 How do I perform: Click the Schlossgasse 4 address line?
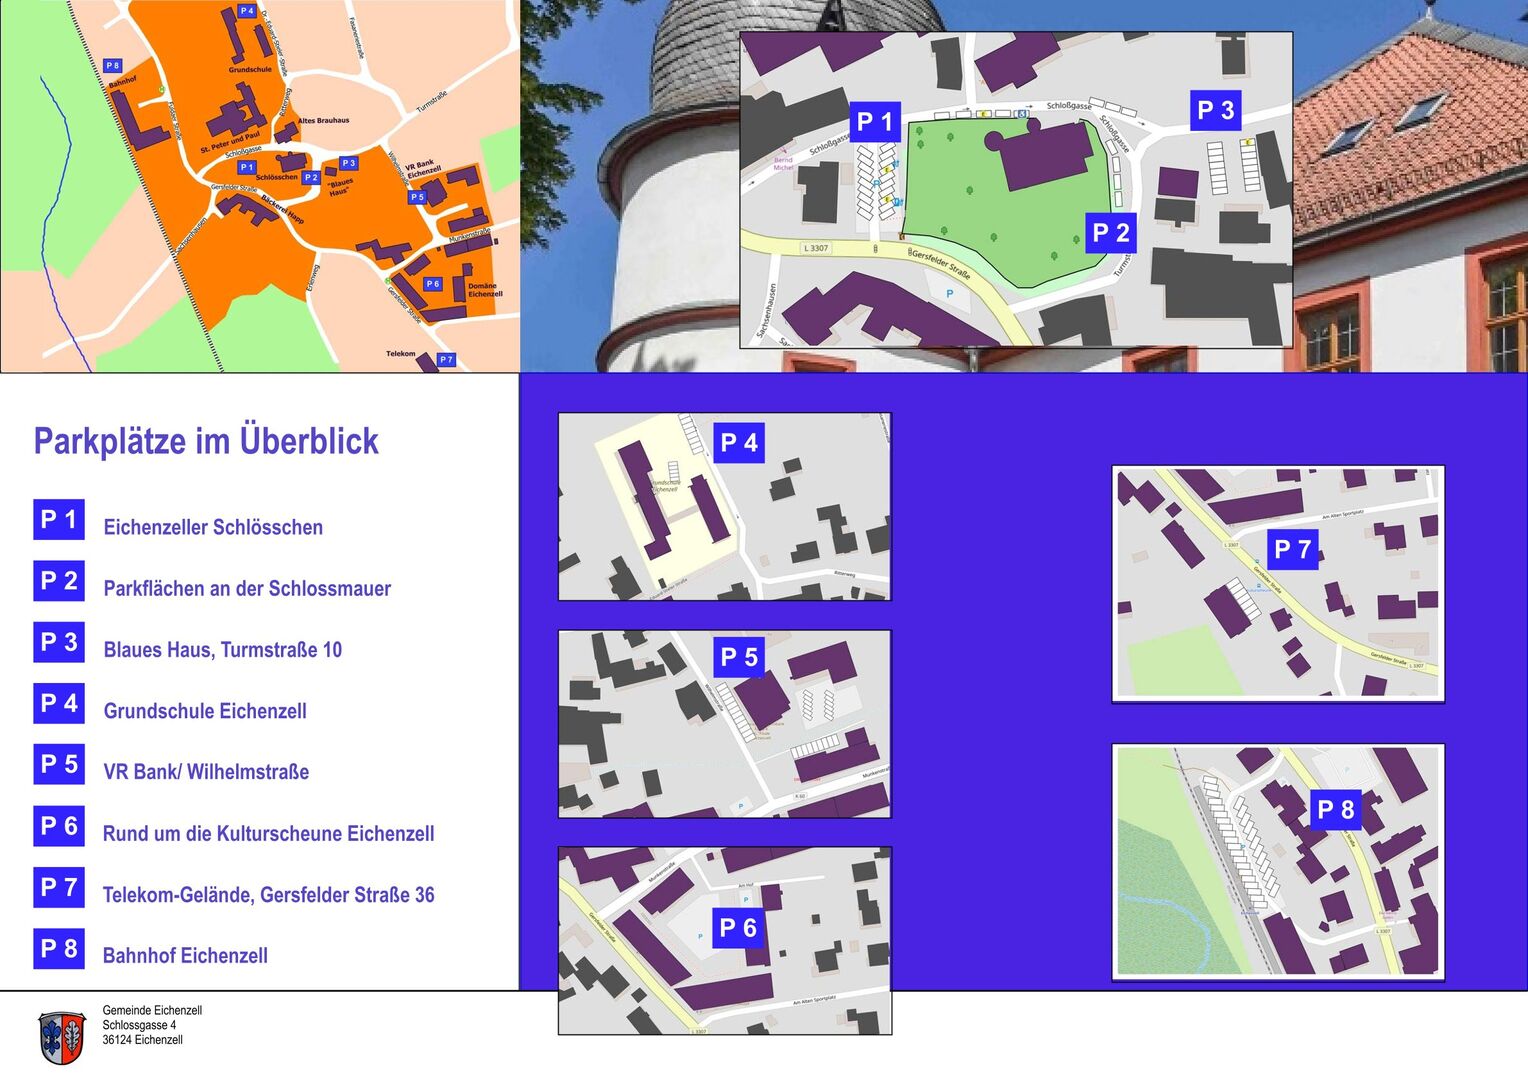pos(139,1025)
